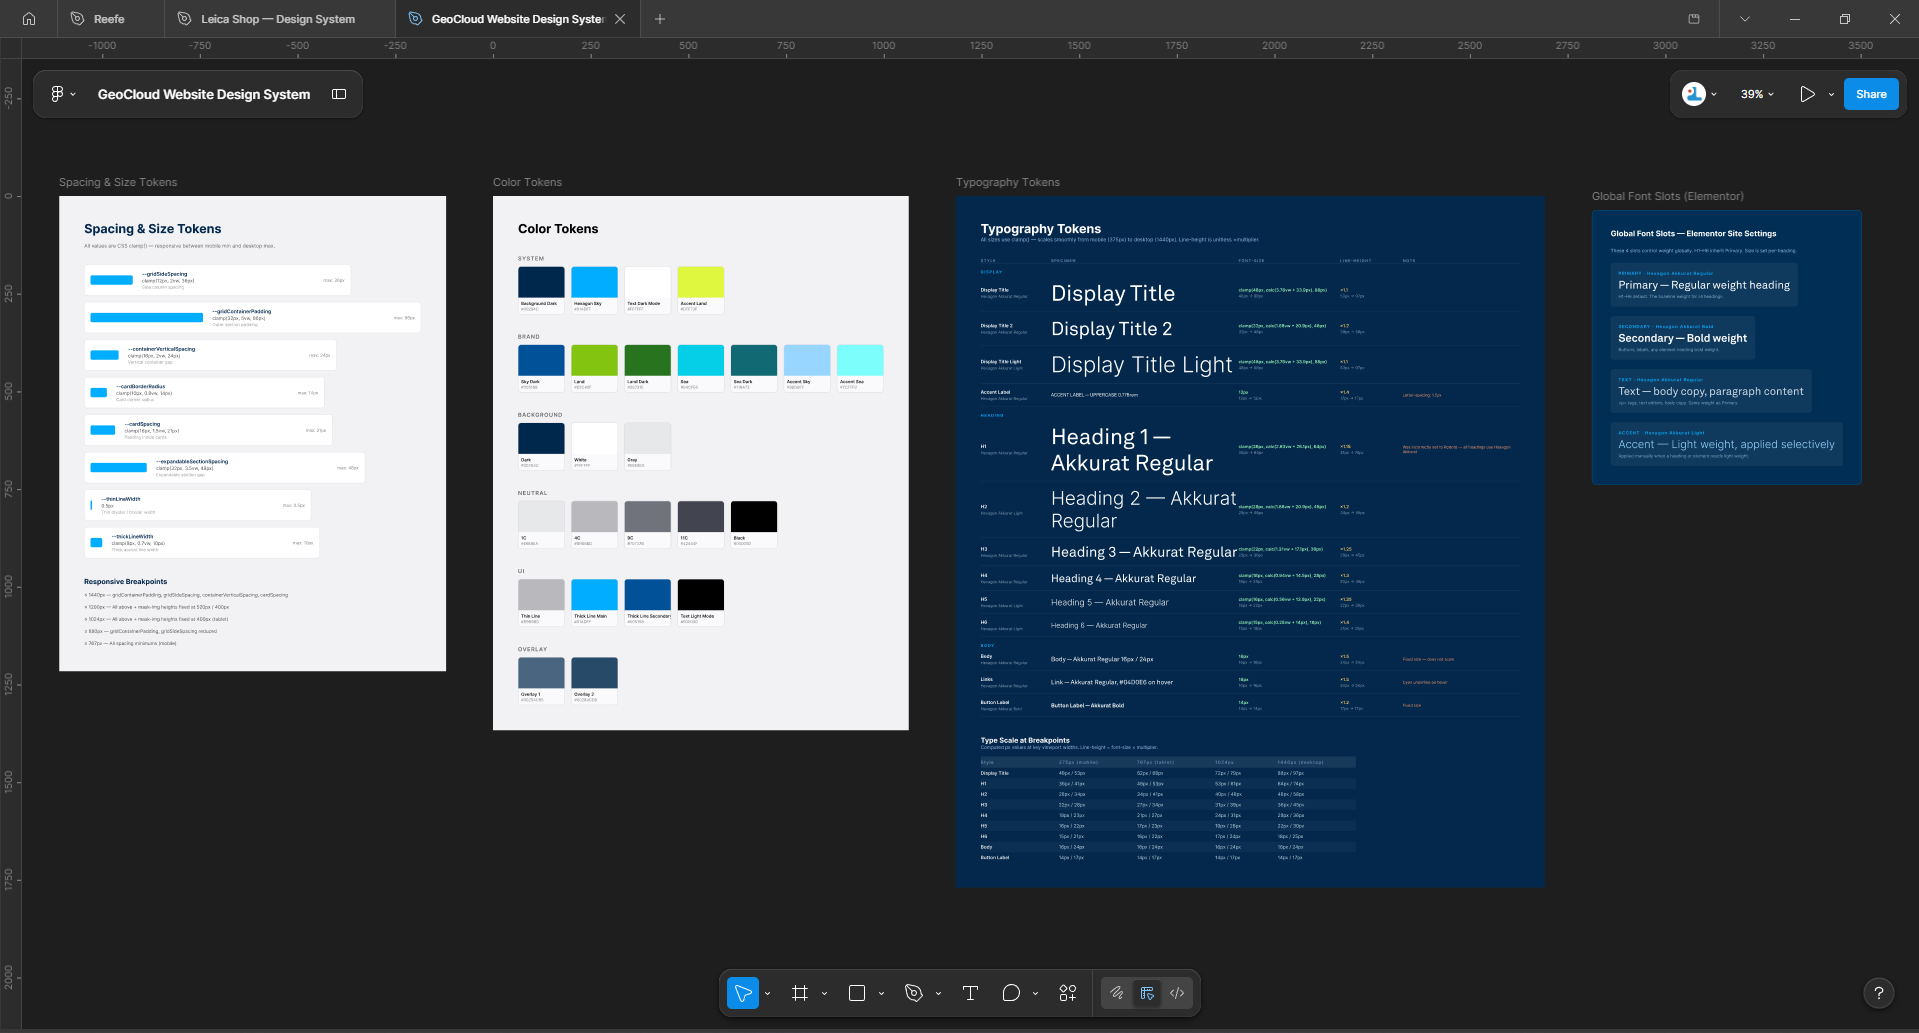Viewport: 1919px width, 1033px height.
Task: Select the Comment tool
Action: click(1011, 993)
